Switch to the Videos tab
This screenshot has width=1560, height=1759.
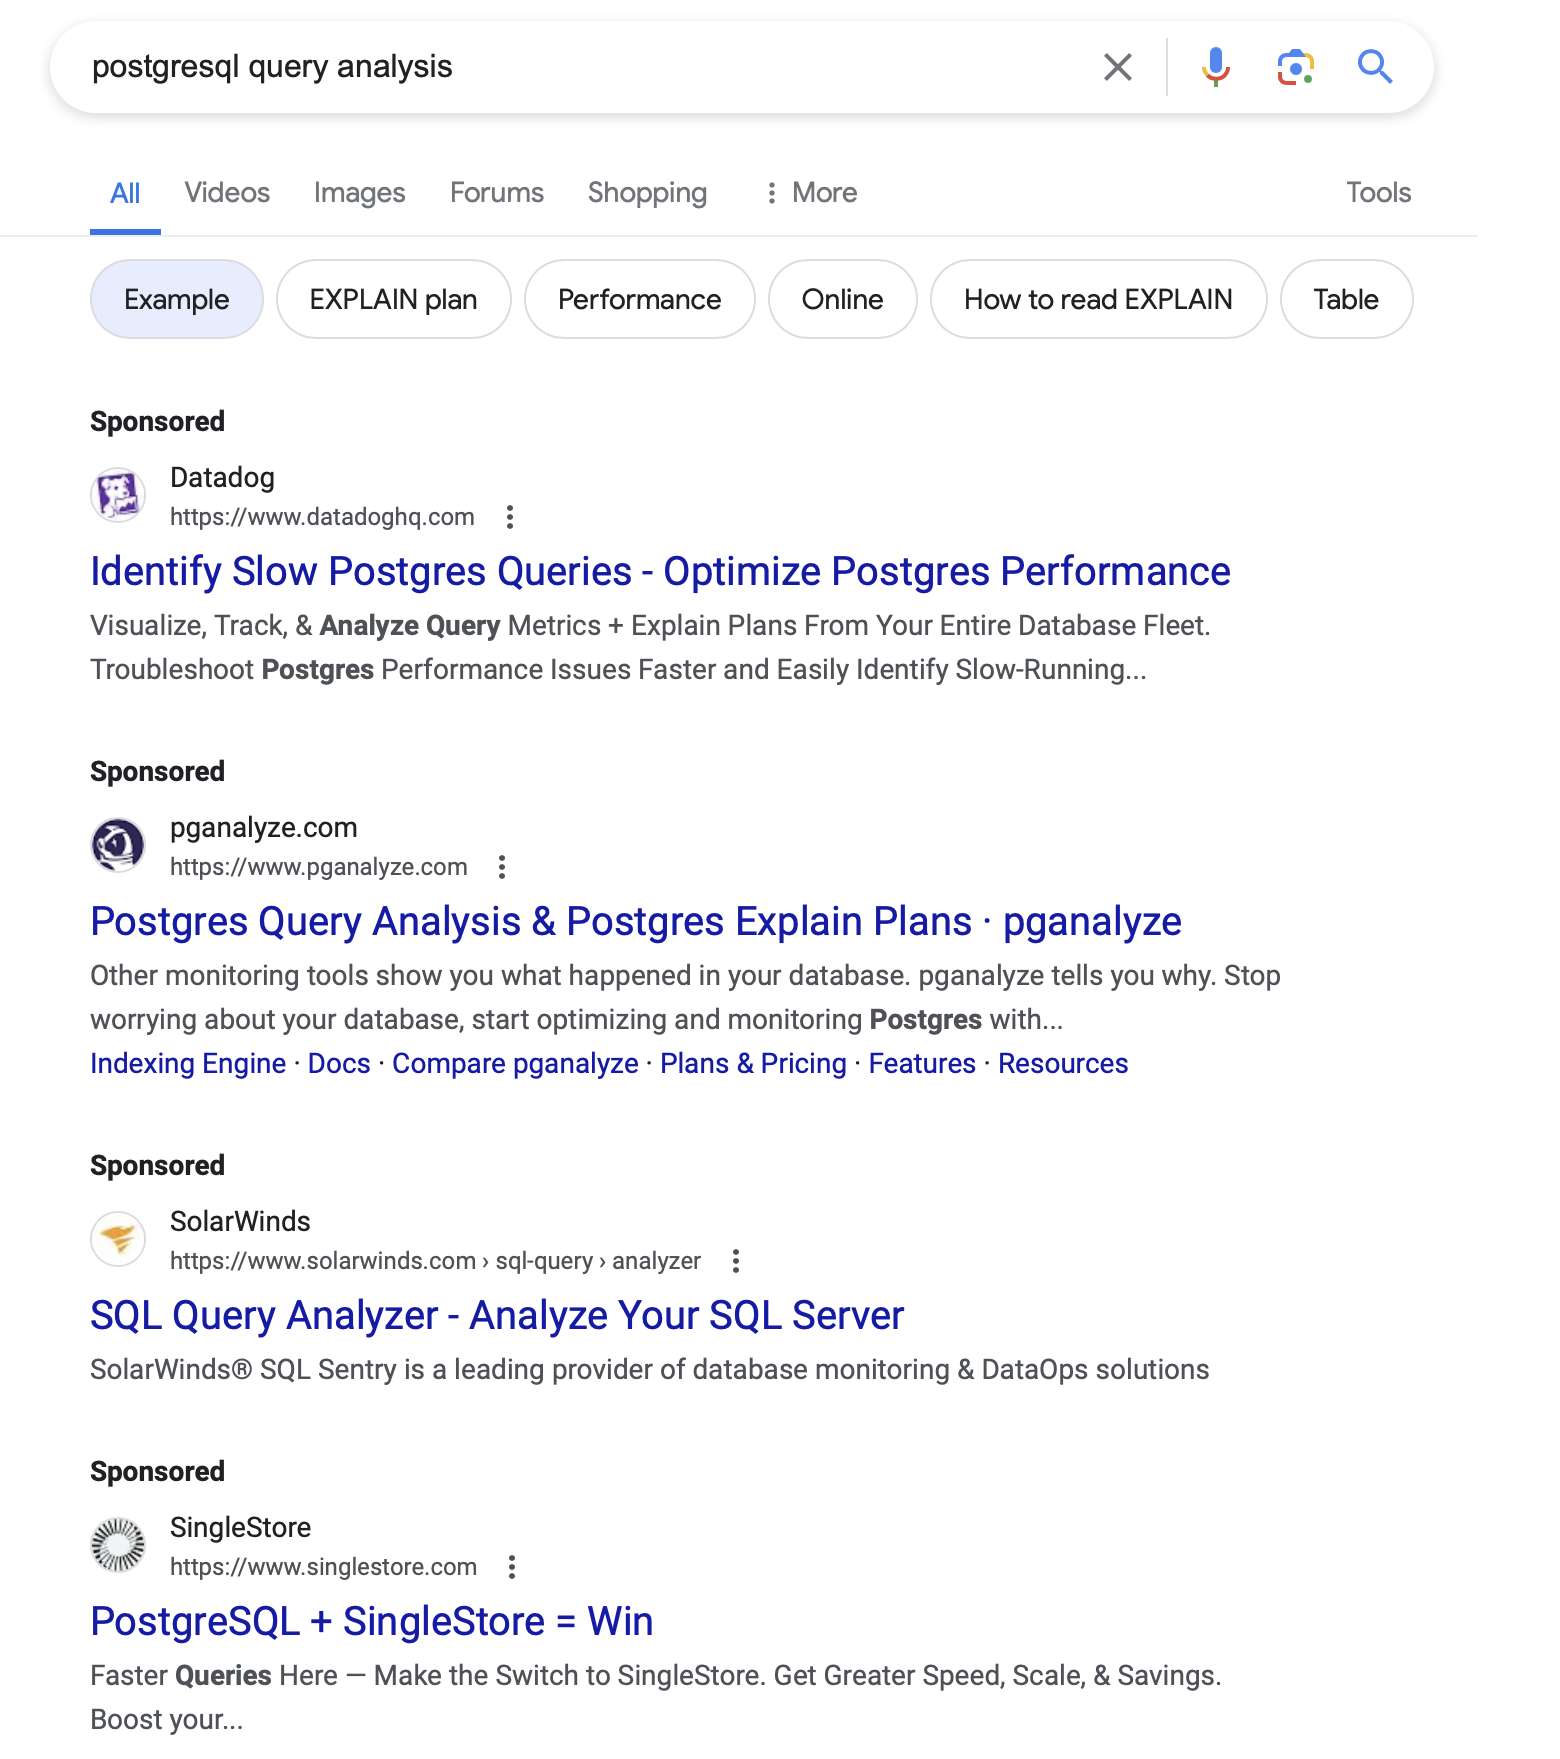(227, 192)
